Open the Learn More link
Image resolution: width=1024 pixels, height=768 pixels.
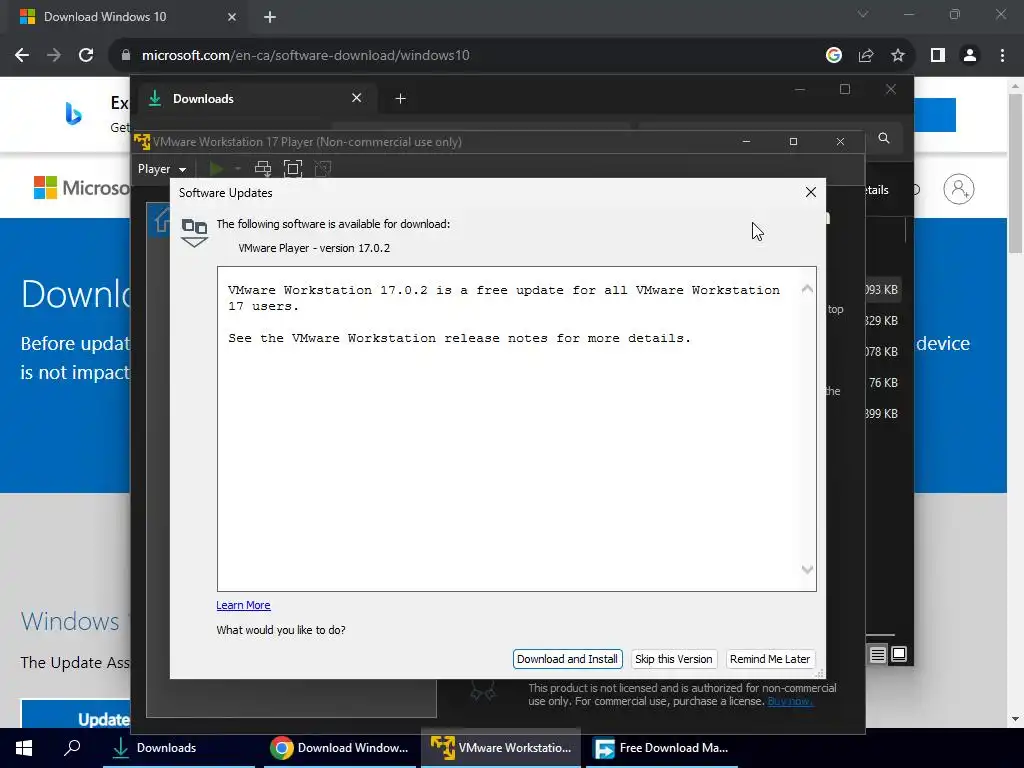click(x=243, y=605)
